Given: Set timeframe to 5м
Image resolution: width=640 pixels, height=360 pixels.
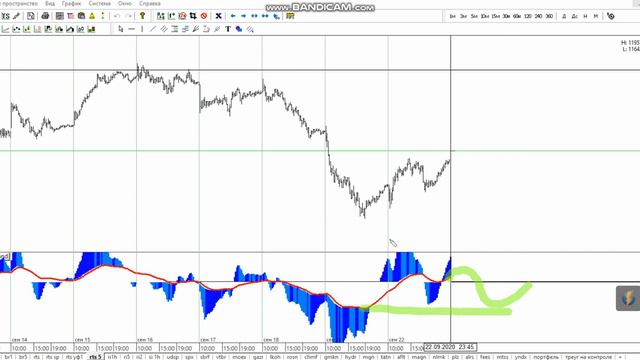Looking at the screenshot, I should (474, 16).
